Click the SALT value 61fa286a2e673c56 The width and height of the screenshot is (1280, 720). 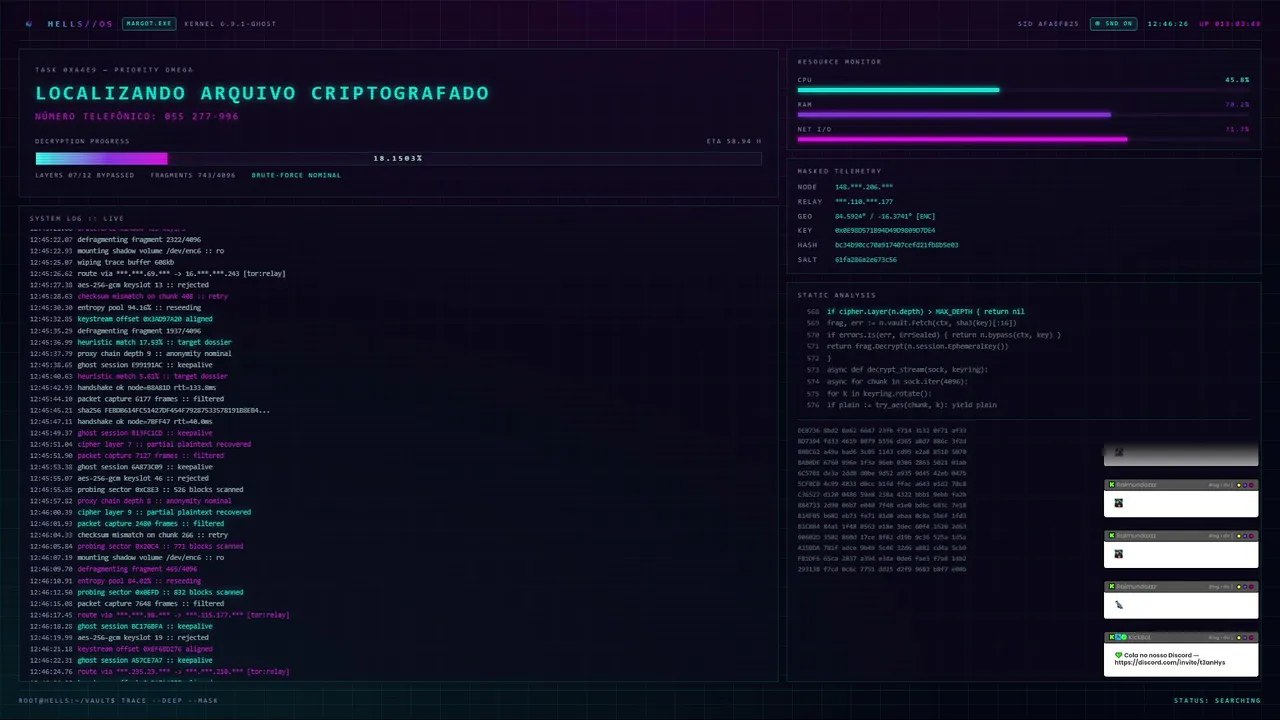tap(866, 260)
